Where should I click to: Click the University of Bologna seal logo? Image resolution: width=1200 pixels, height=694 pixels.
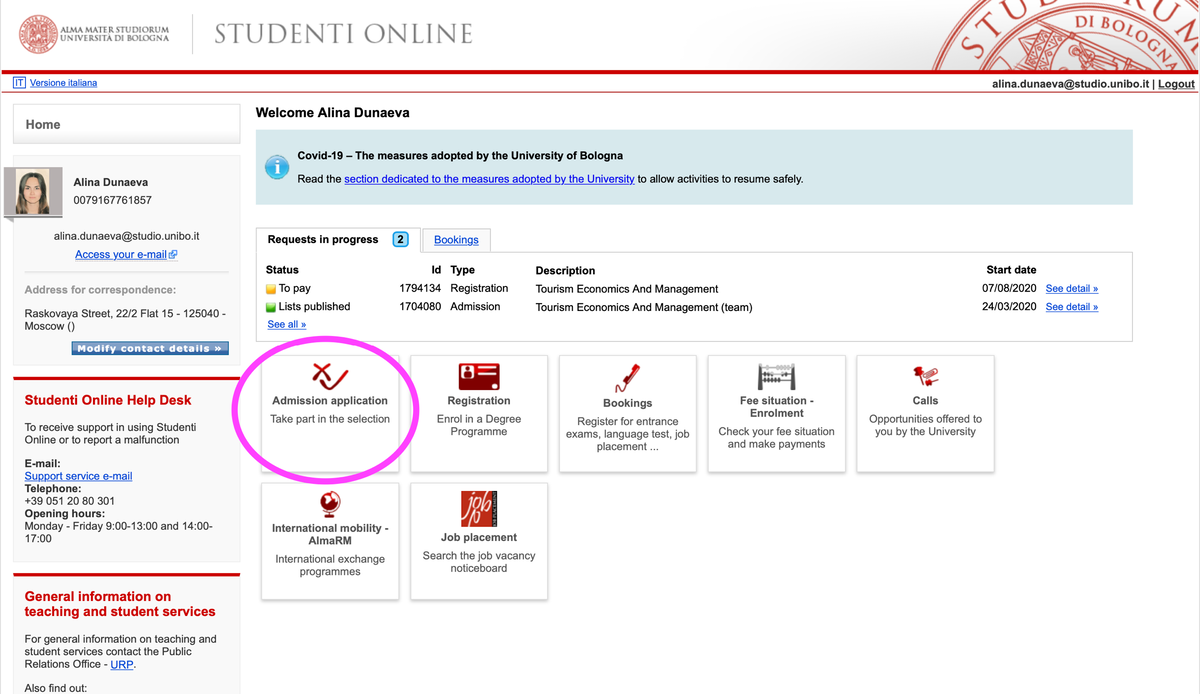pos(37,33)
